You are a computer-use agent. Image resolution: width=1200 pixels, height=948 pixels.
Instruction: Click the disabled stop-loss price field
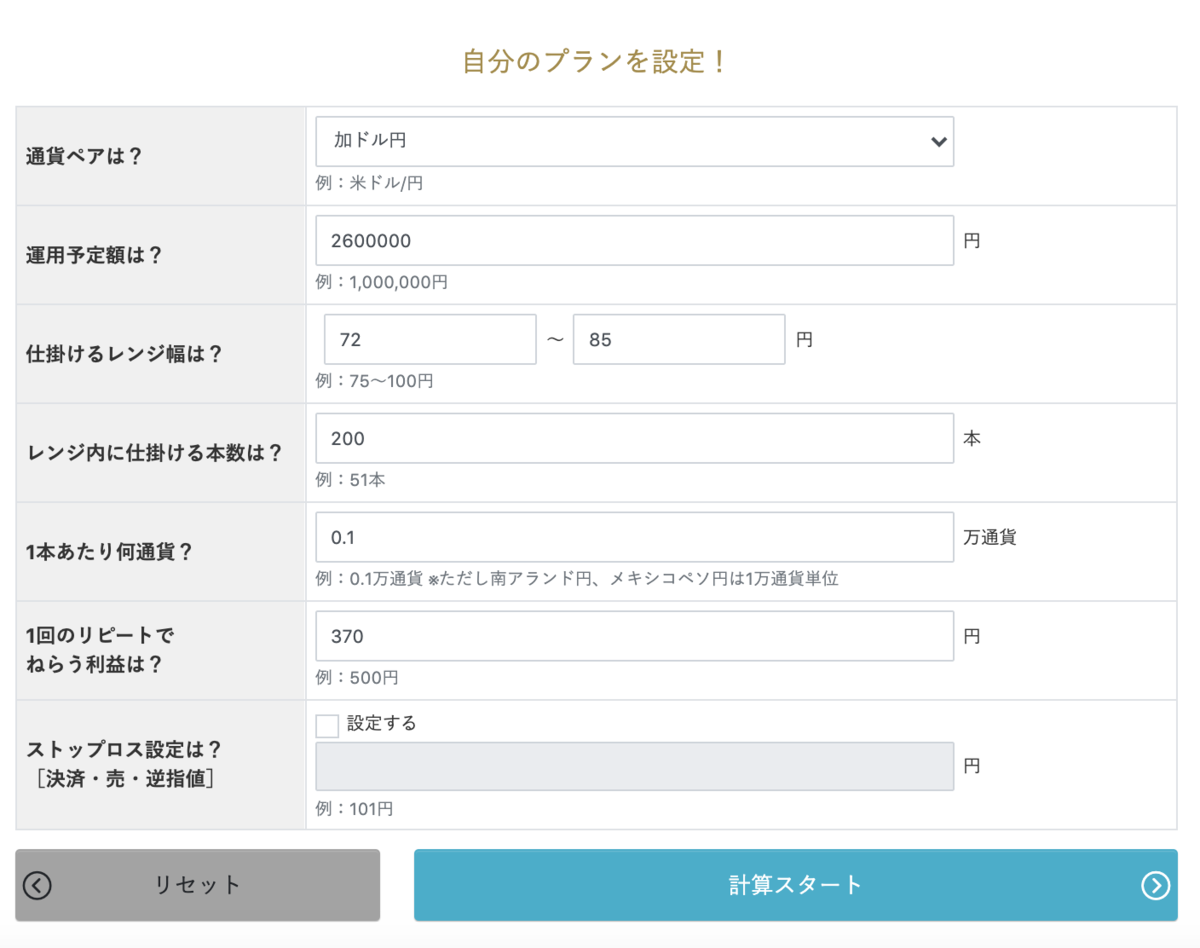click(x=634, y=766)
